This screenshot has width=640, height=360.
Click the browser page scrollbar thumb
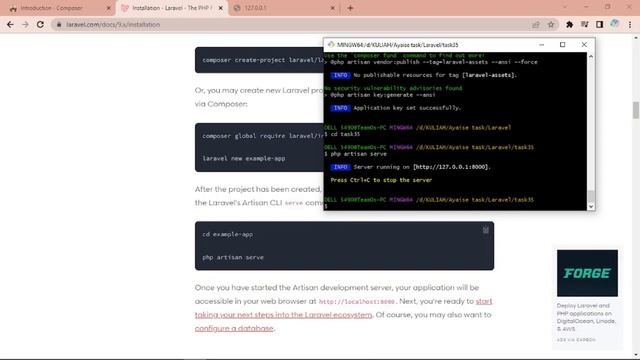pos(636,110)
